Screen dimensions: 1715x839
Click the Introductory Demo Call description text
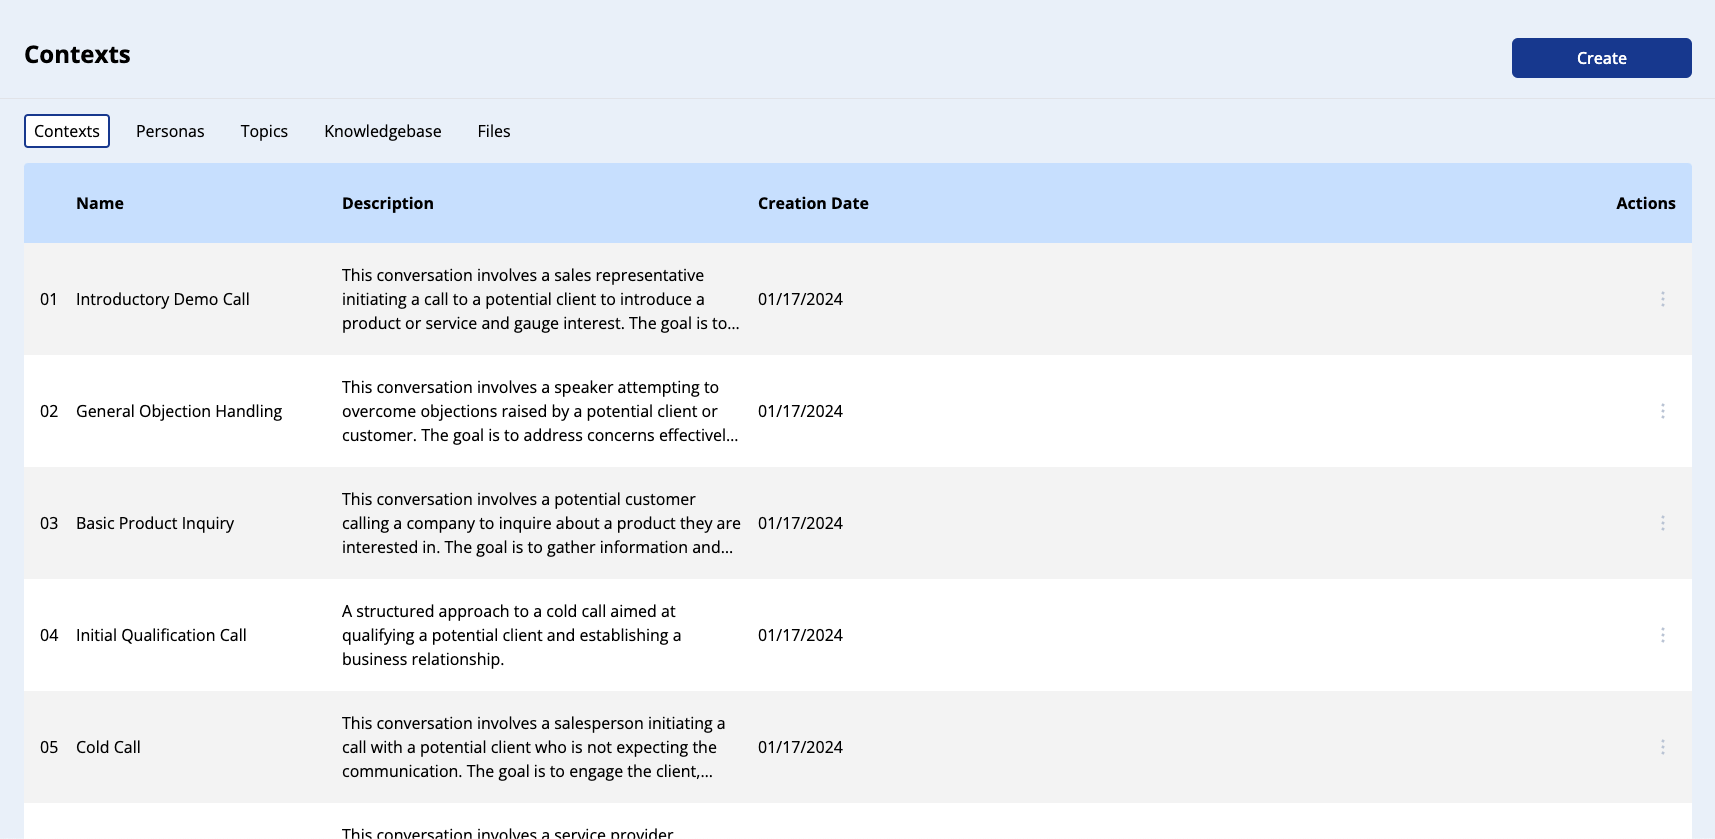pos(540,299)
